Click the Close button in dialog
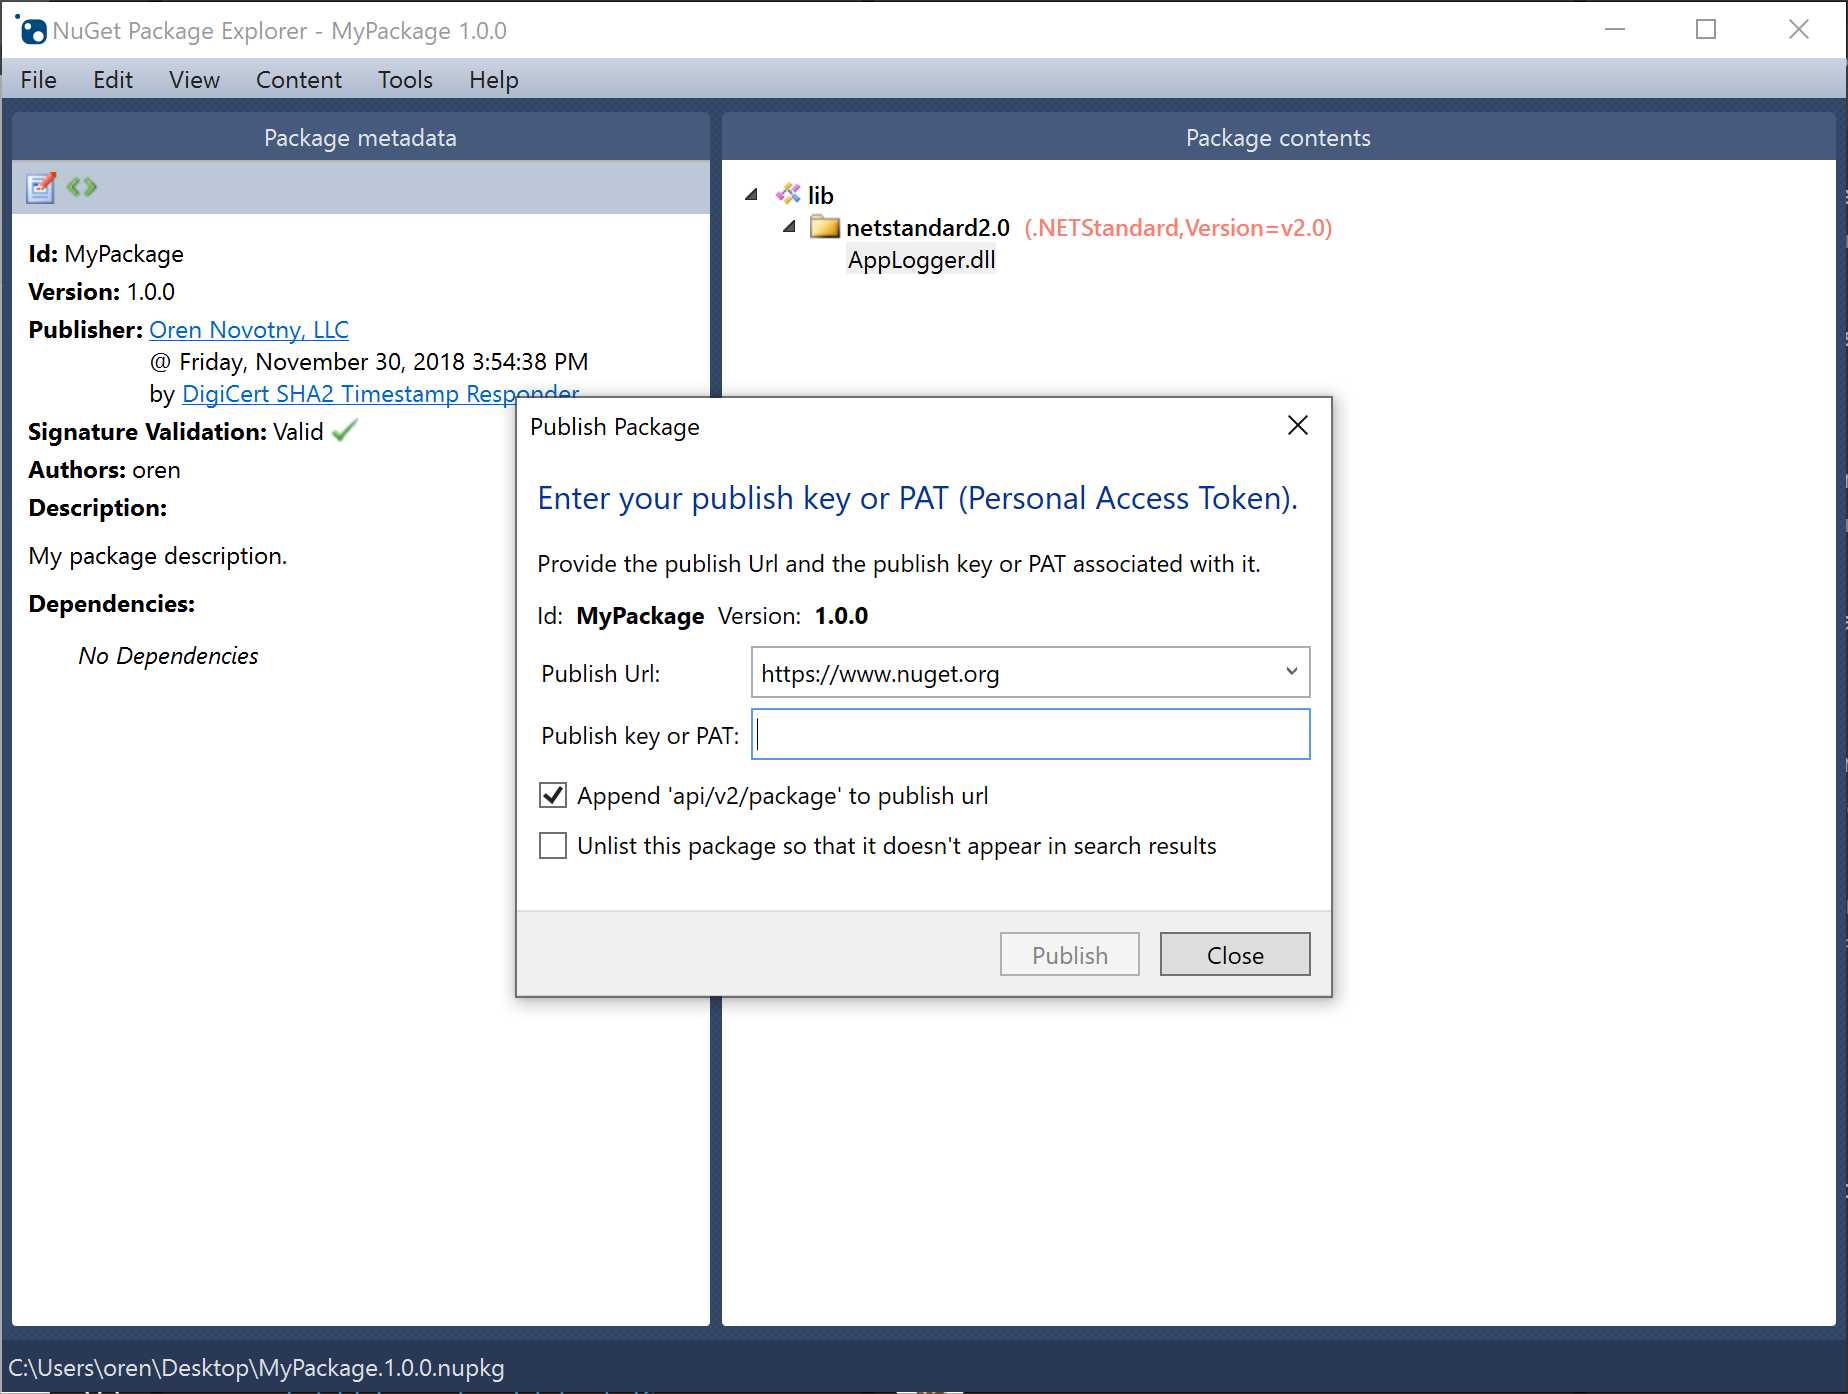This screenshot has width=1848, height=1394. pyautogui.click(x=1235, y=955)
